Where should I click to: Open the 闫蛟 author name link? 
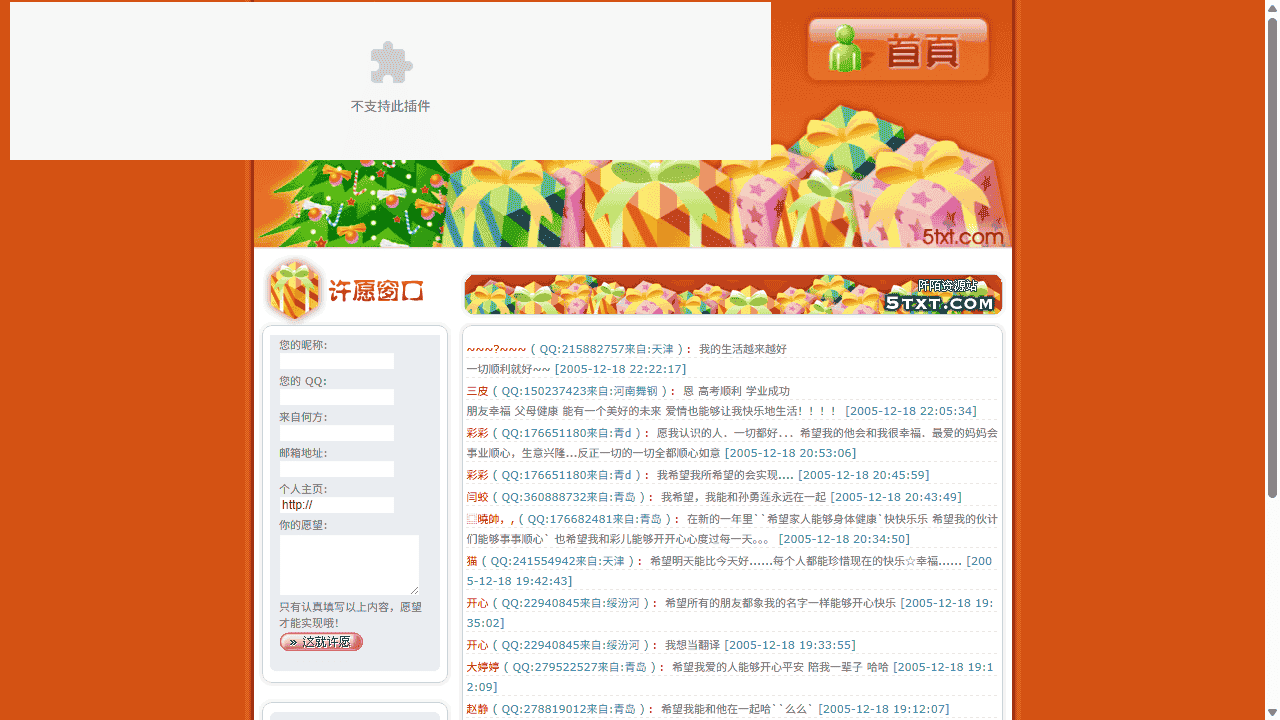pos(477,497)
